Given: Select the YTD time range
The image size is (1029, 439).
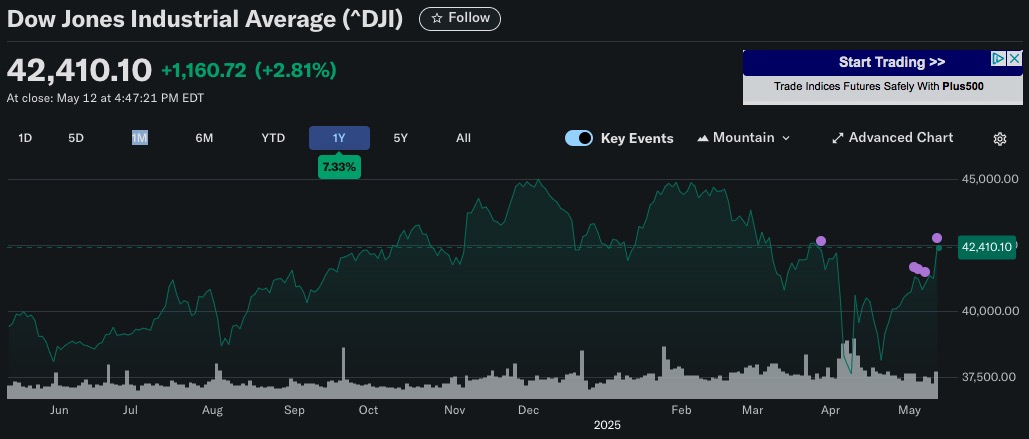Looking at the screenshot, I should [x=273, y=138].
